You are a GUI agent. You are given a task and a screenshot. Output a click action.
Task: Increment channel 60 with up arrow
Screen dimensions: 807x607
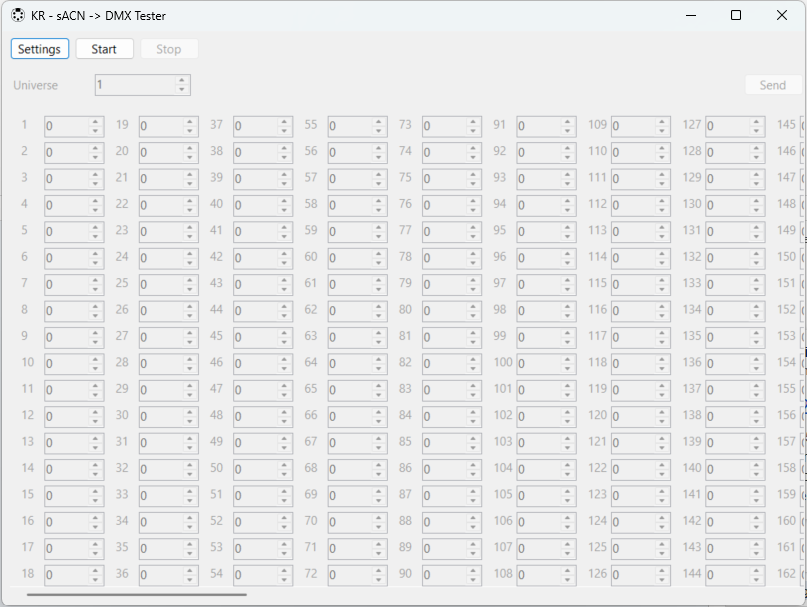pos(379,254)
